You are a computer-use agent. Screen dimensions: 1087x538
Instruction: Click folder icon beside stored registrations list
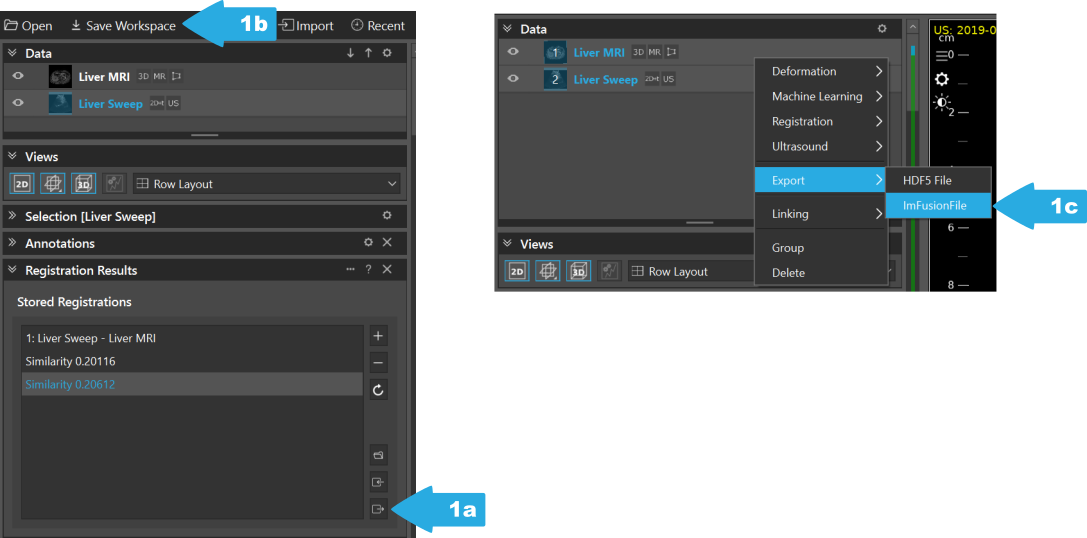coord(378,455)
